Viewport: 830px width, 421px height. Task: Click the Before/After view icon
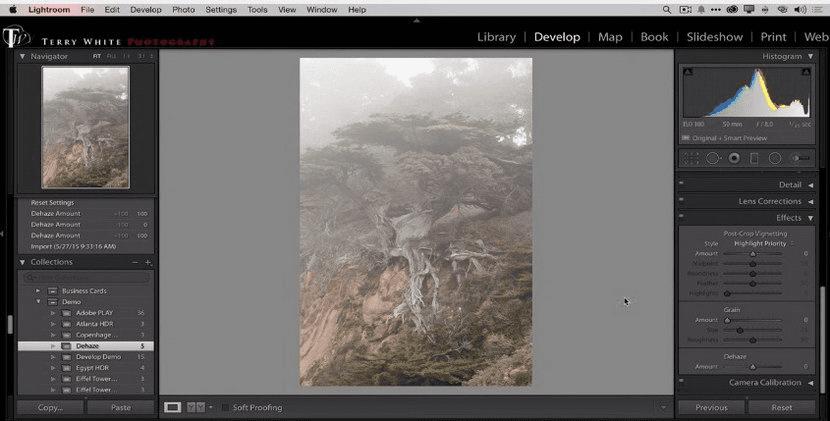pos(196,407)
